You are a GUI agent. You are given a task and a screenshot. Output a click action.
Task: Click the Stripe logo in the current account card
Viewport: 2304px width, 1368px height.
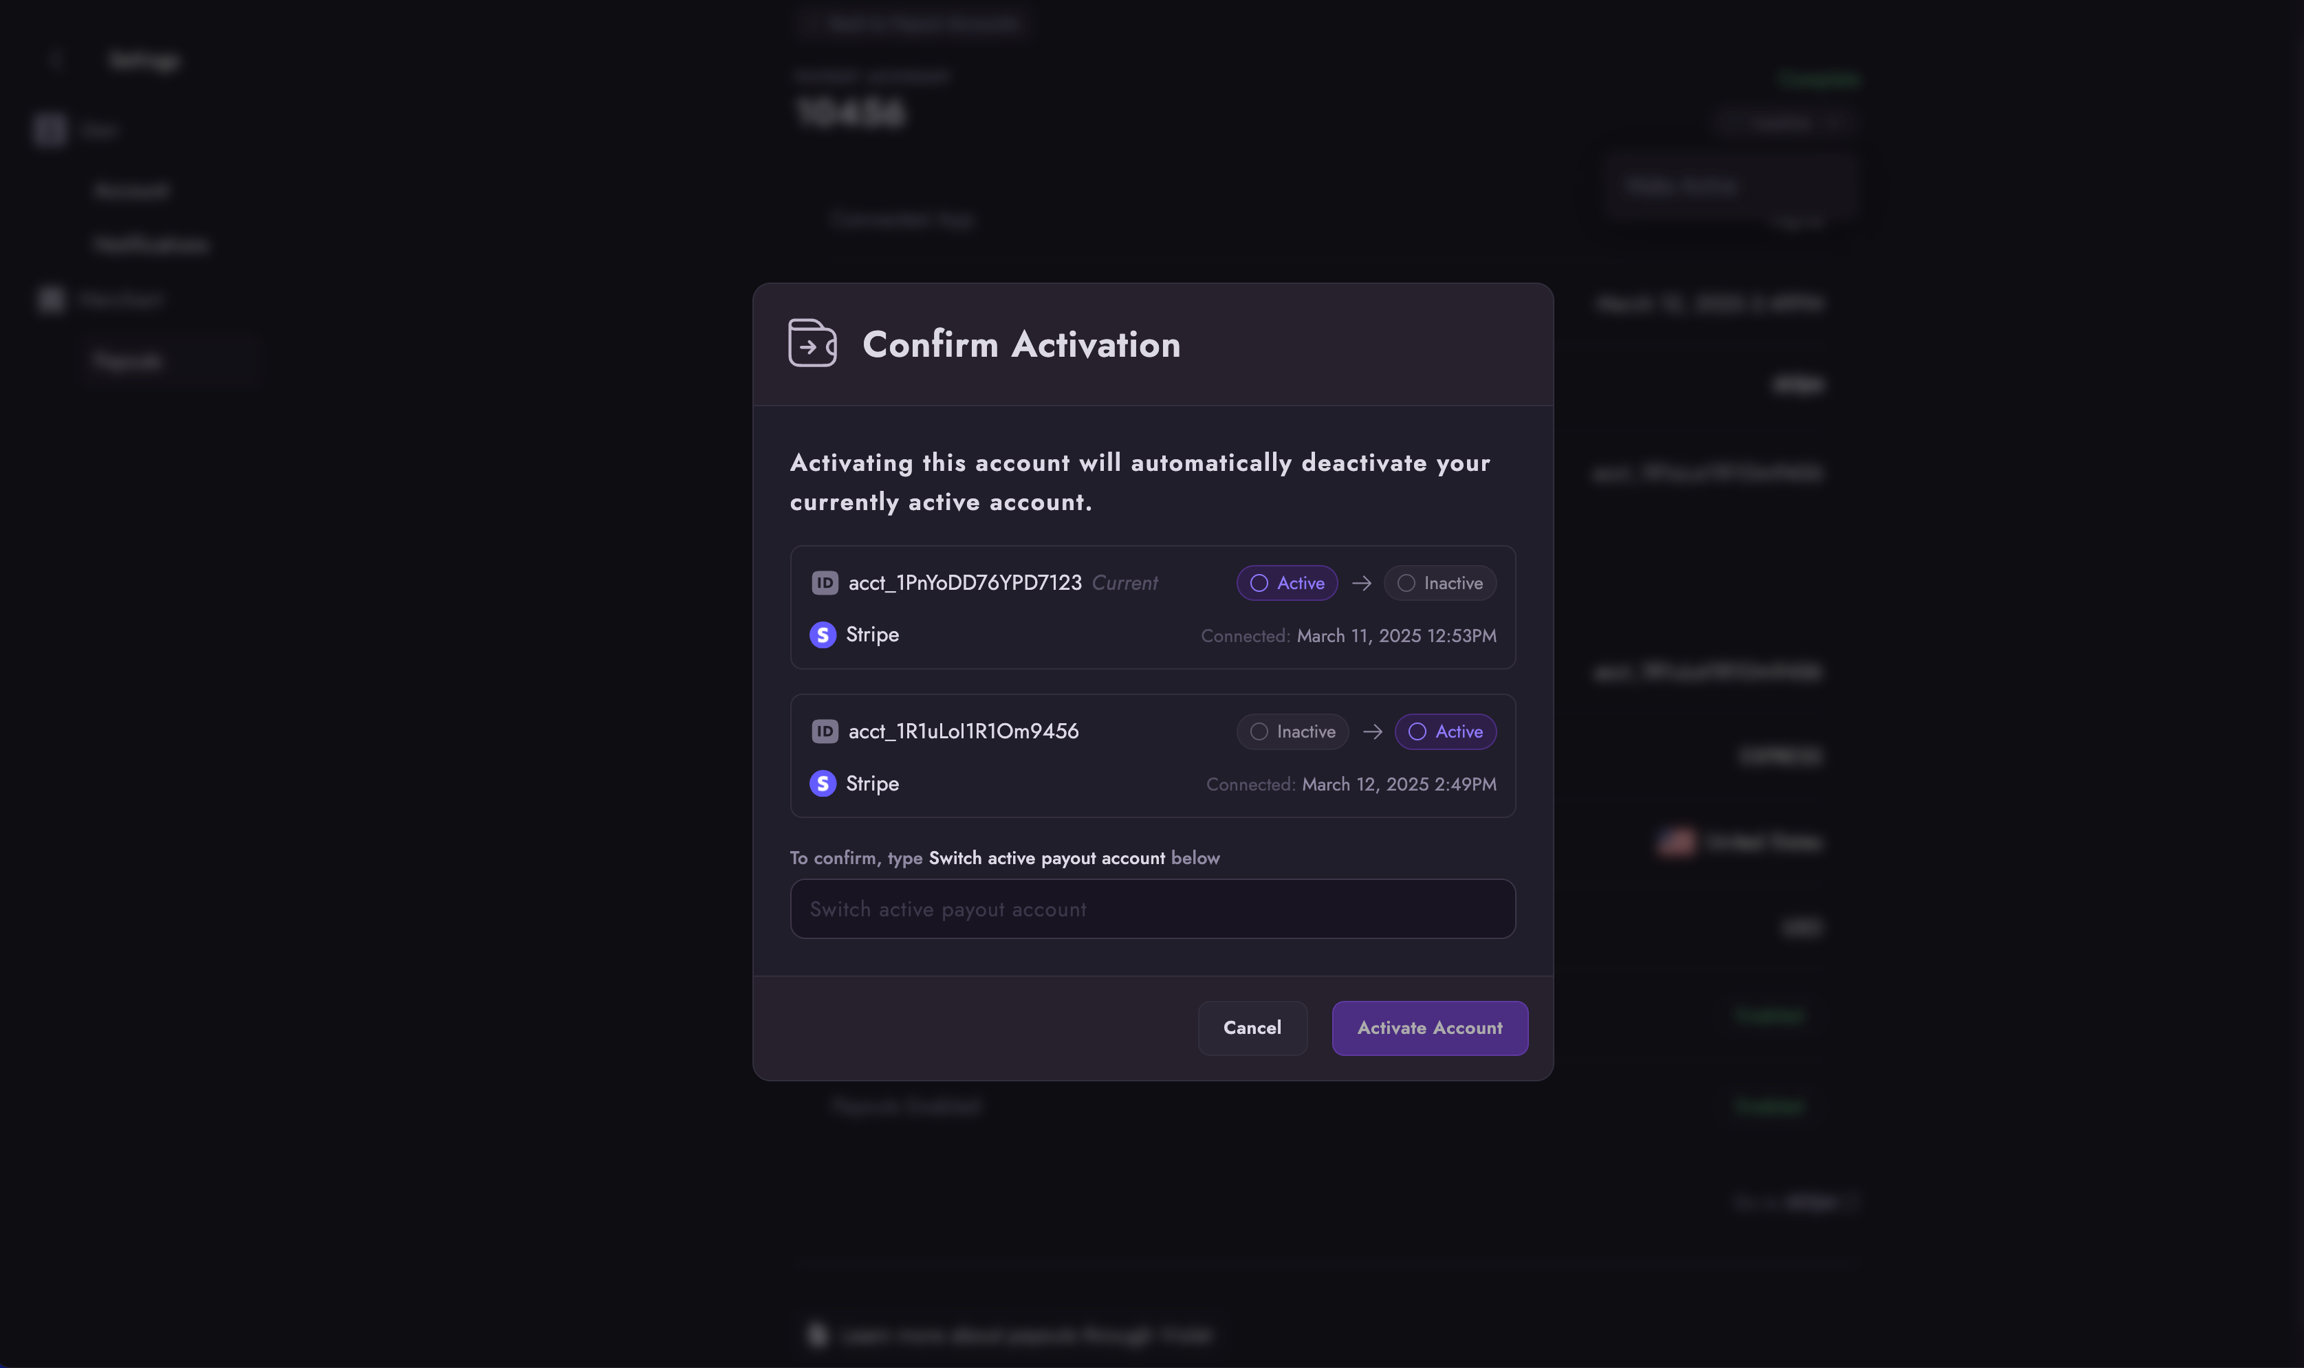823,635
